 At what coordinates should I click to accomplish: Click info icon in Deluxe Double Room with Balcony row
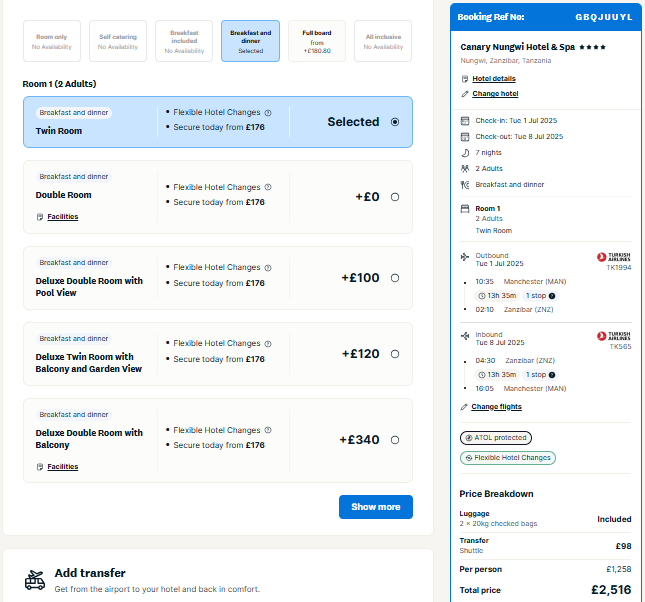pyautogui.click(x=268, y=430)
